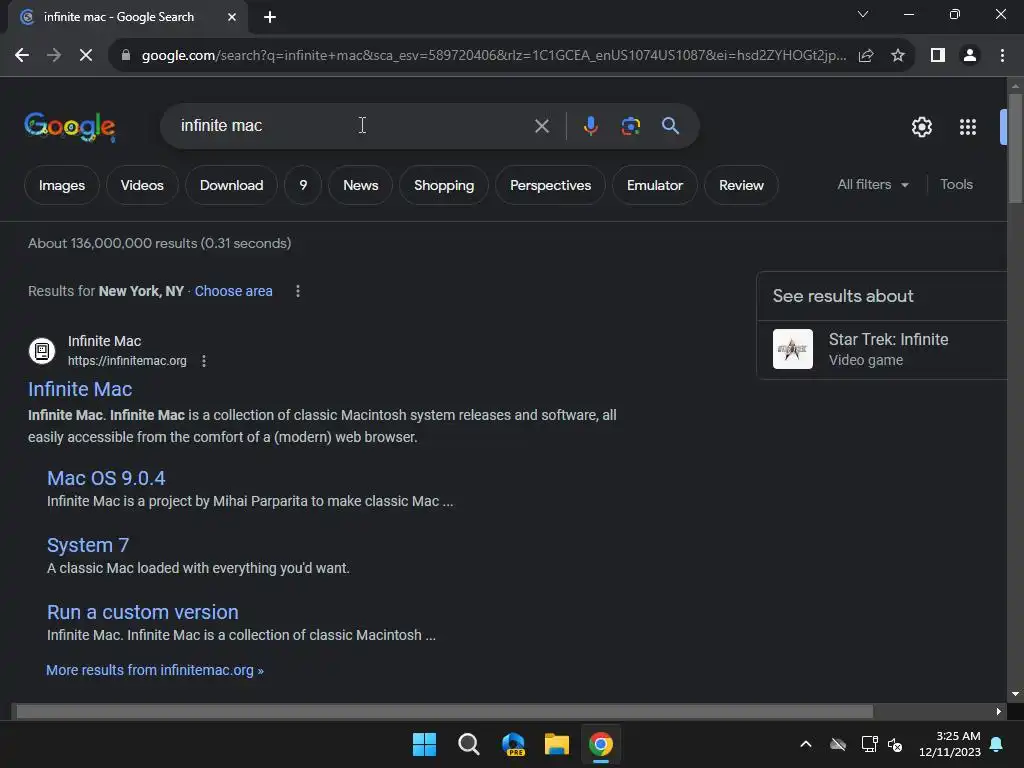
Task: Go to the Google logo homepage
Action: click(x=70, y=127)
